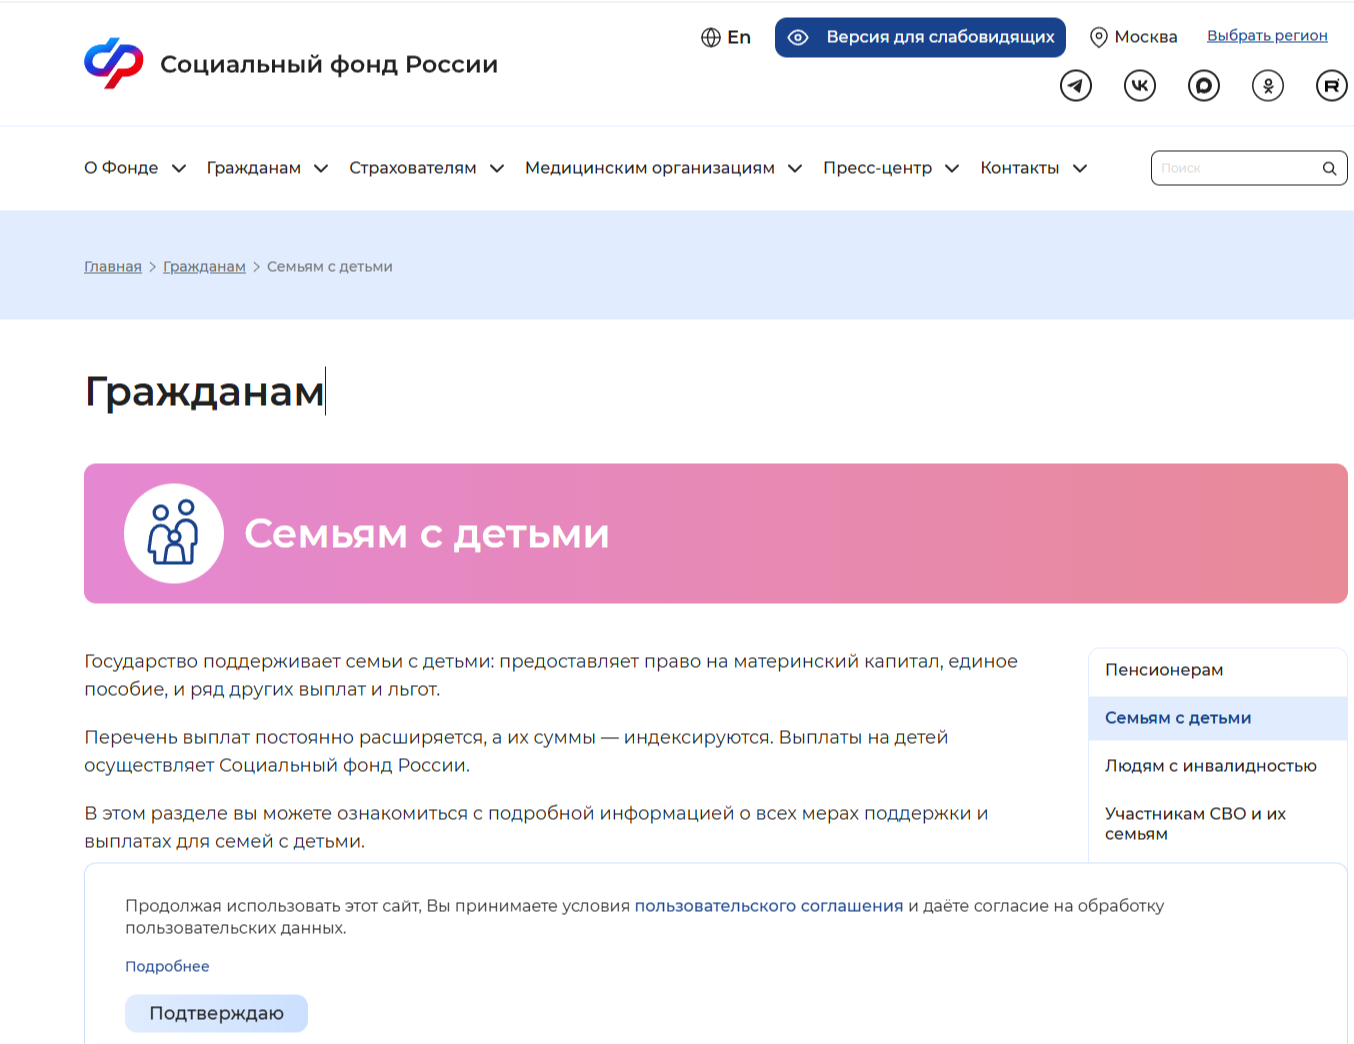Screen dimensions: 1354x1044
Task: Select Пенсионерам in the side menu
Action: 1164,670
